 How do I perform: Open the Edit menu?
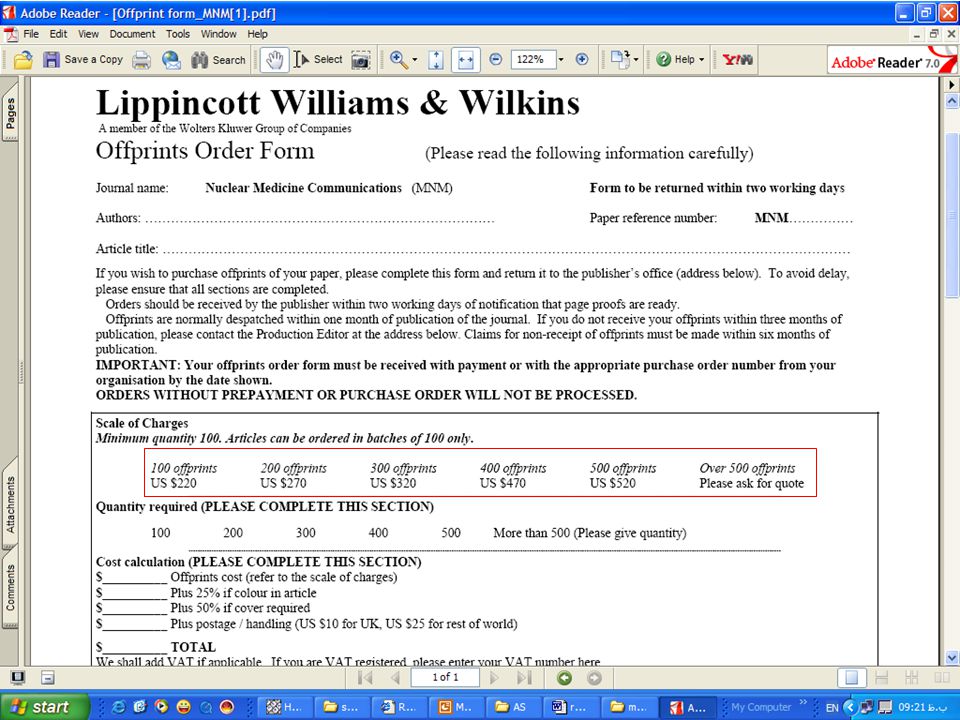pyautogui.click(x=58, y=34)
